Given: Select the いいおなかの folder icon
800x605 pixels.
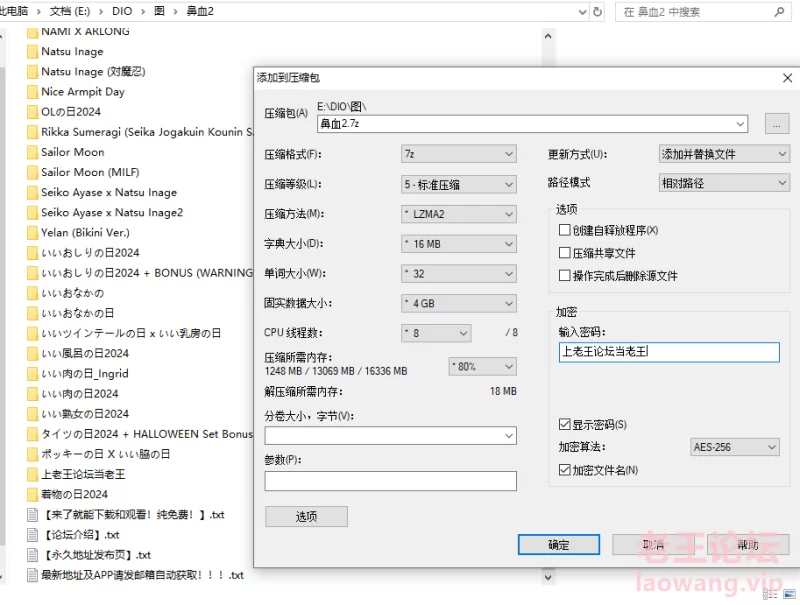Looking at the screenshot, I should tap(32, 293).
